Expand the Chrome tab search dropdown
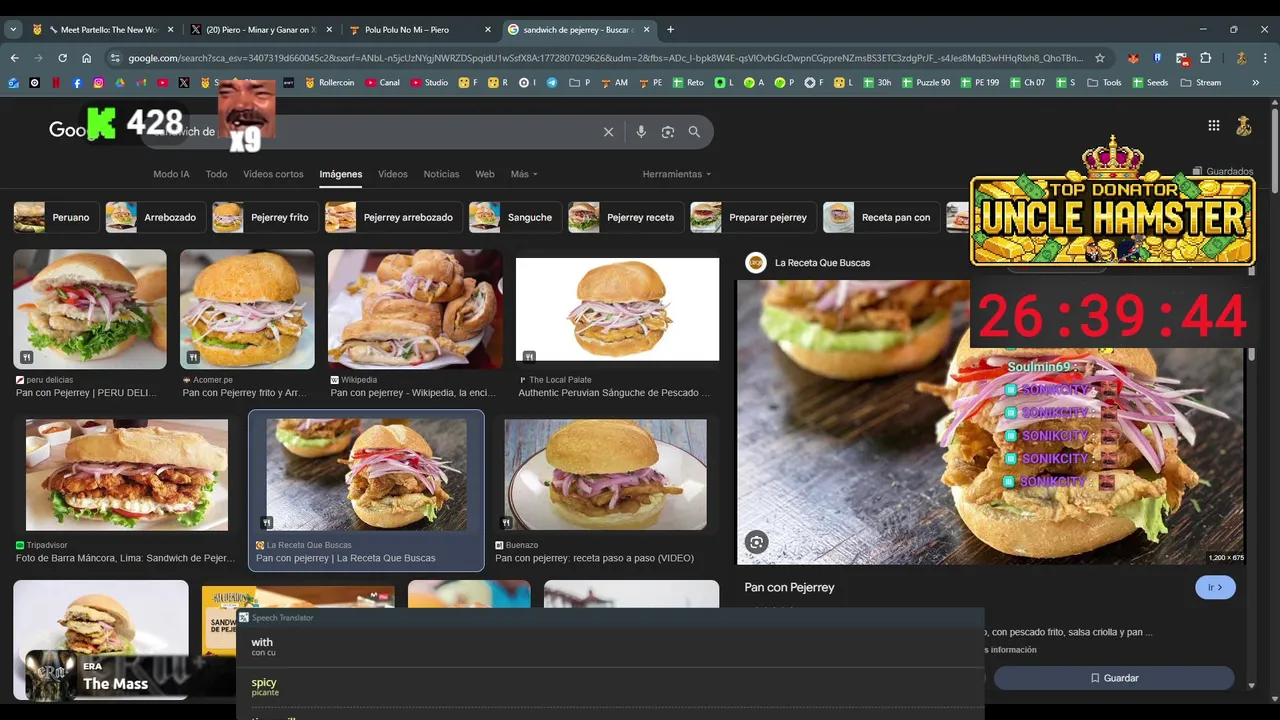Viewport: 1280px width, 720px height. coord(13,29)
